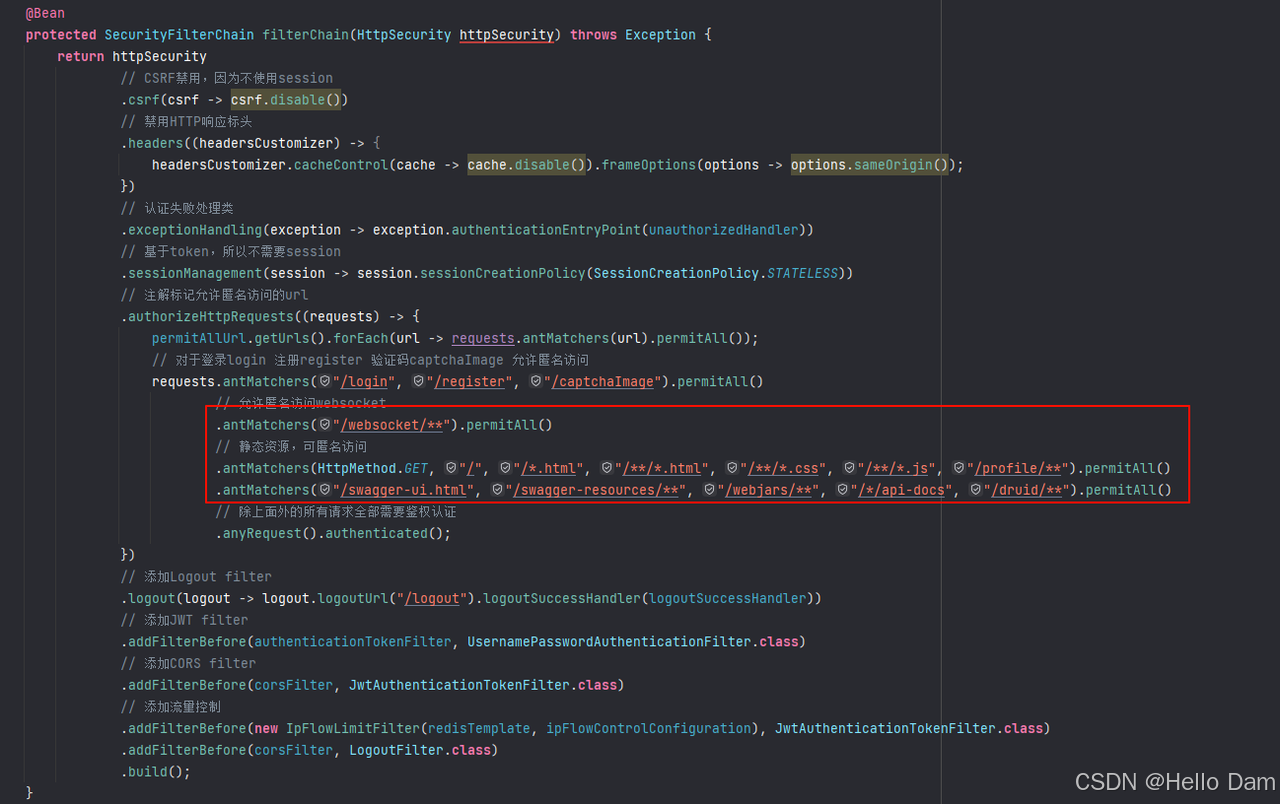1280x804 pixels.
Task: Click the shield icon before "/*/api-docs"
Action: tap(842, 490)
